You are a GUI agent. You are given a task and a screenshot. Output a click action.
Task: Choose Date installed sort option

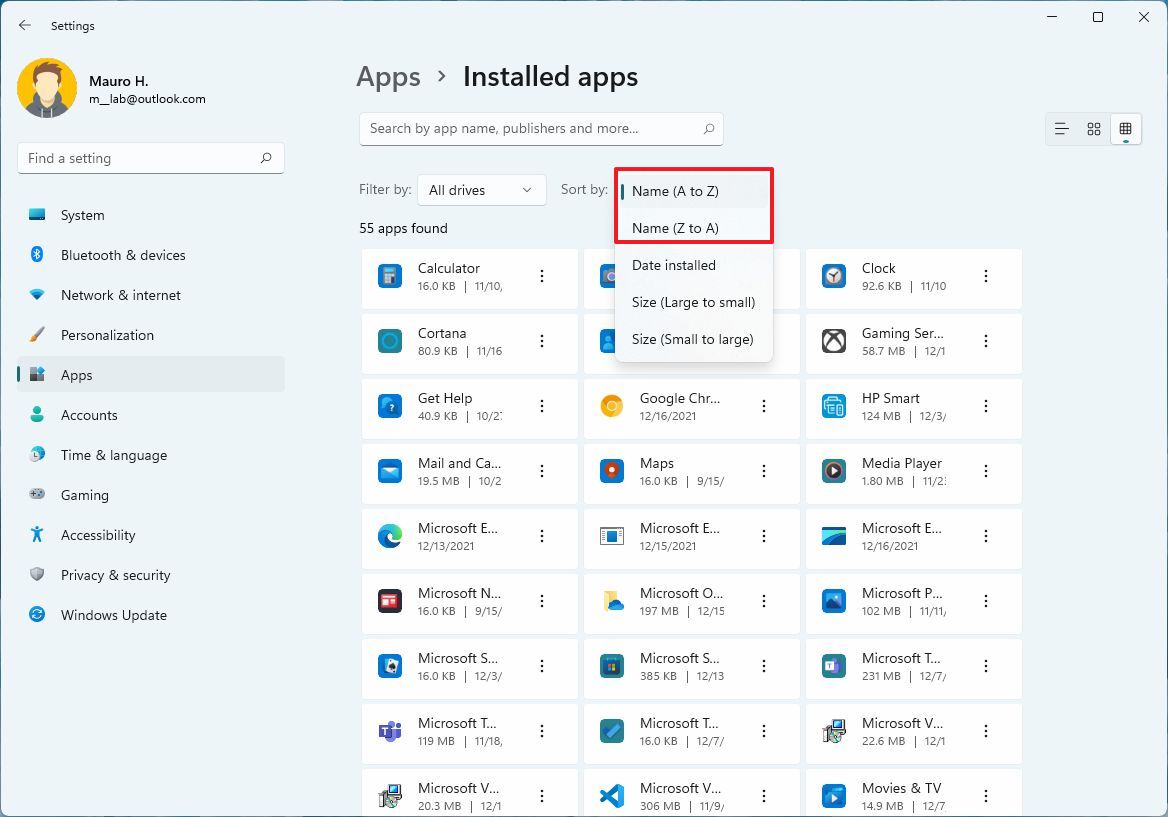pos(674,265)
